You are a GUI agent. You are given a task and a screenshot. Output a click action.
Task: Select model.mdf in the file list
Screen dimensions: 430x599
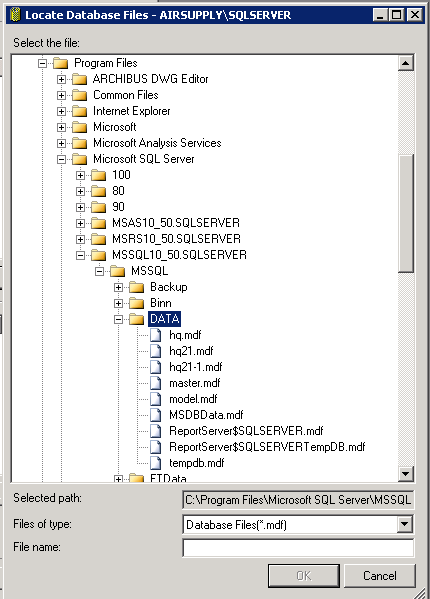point(193,399)
